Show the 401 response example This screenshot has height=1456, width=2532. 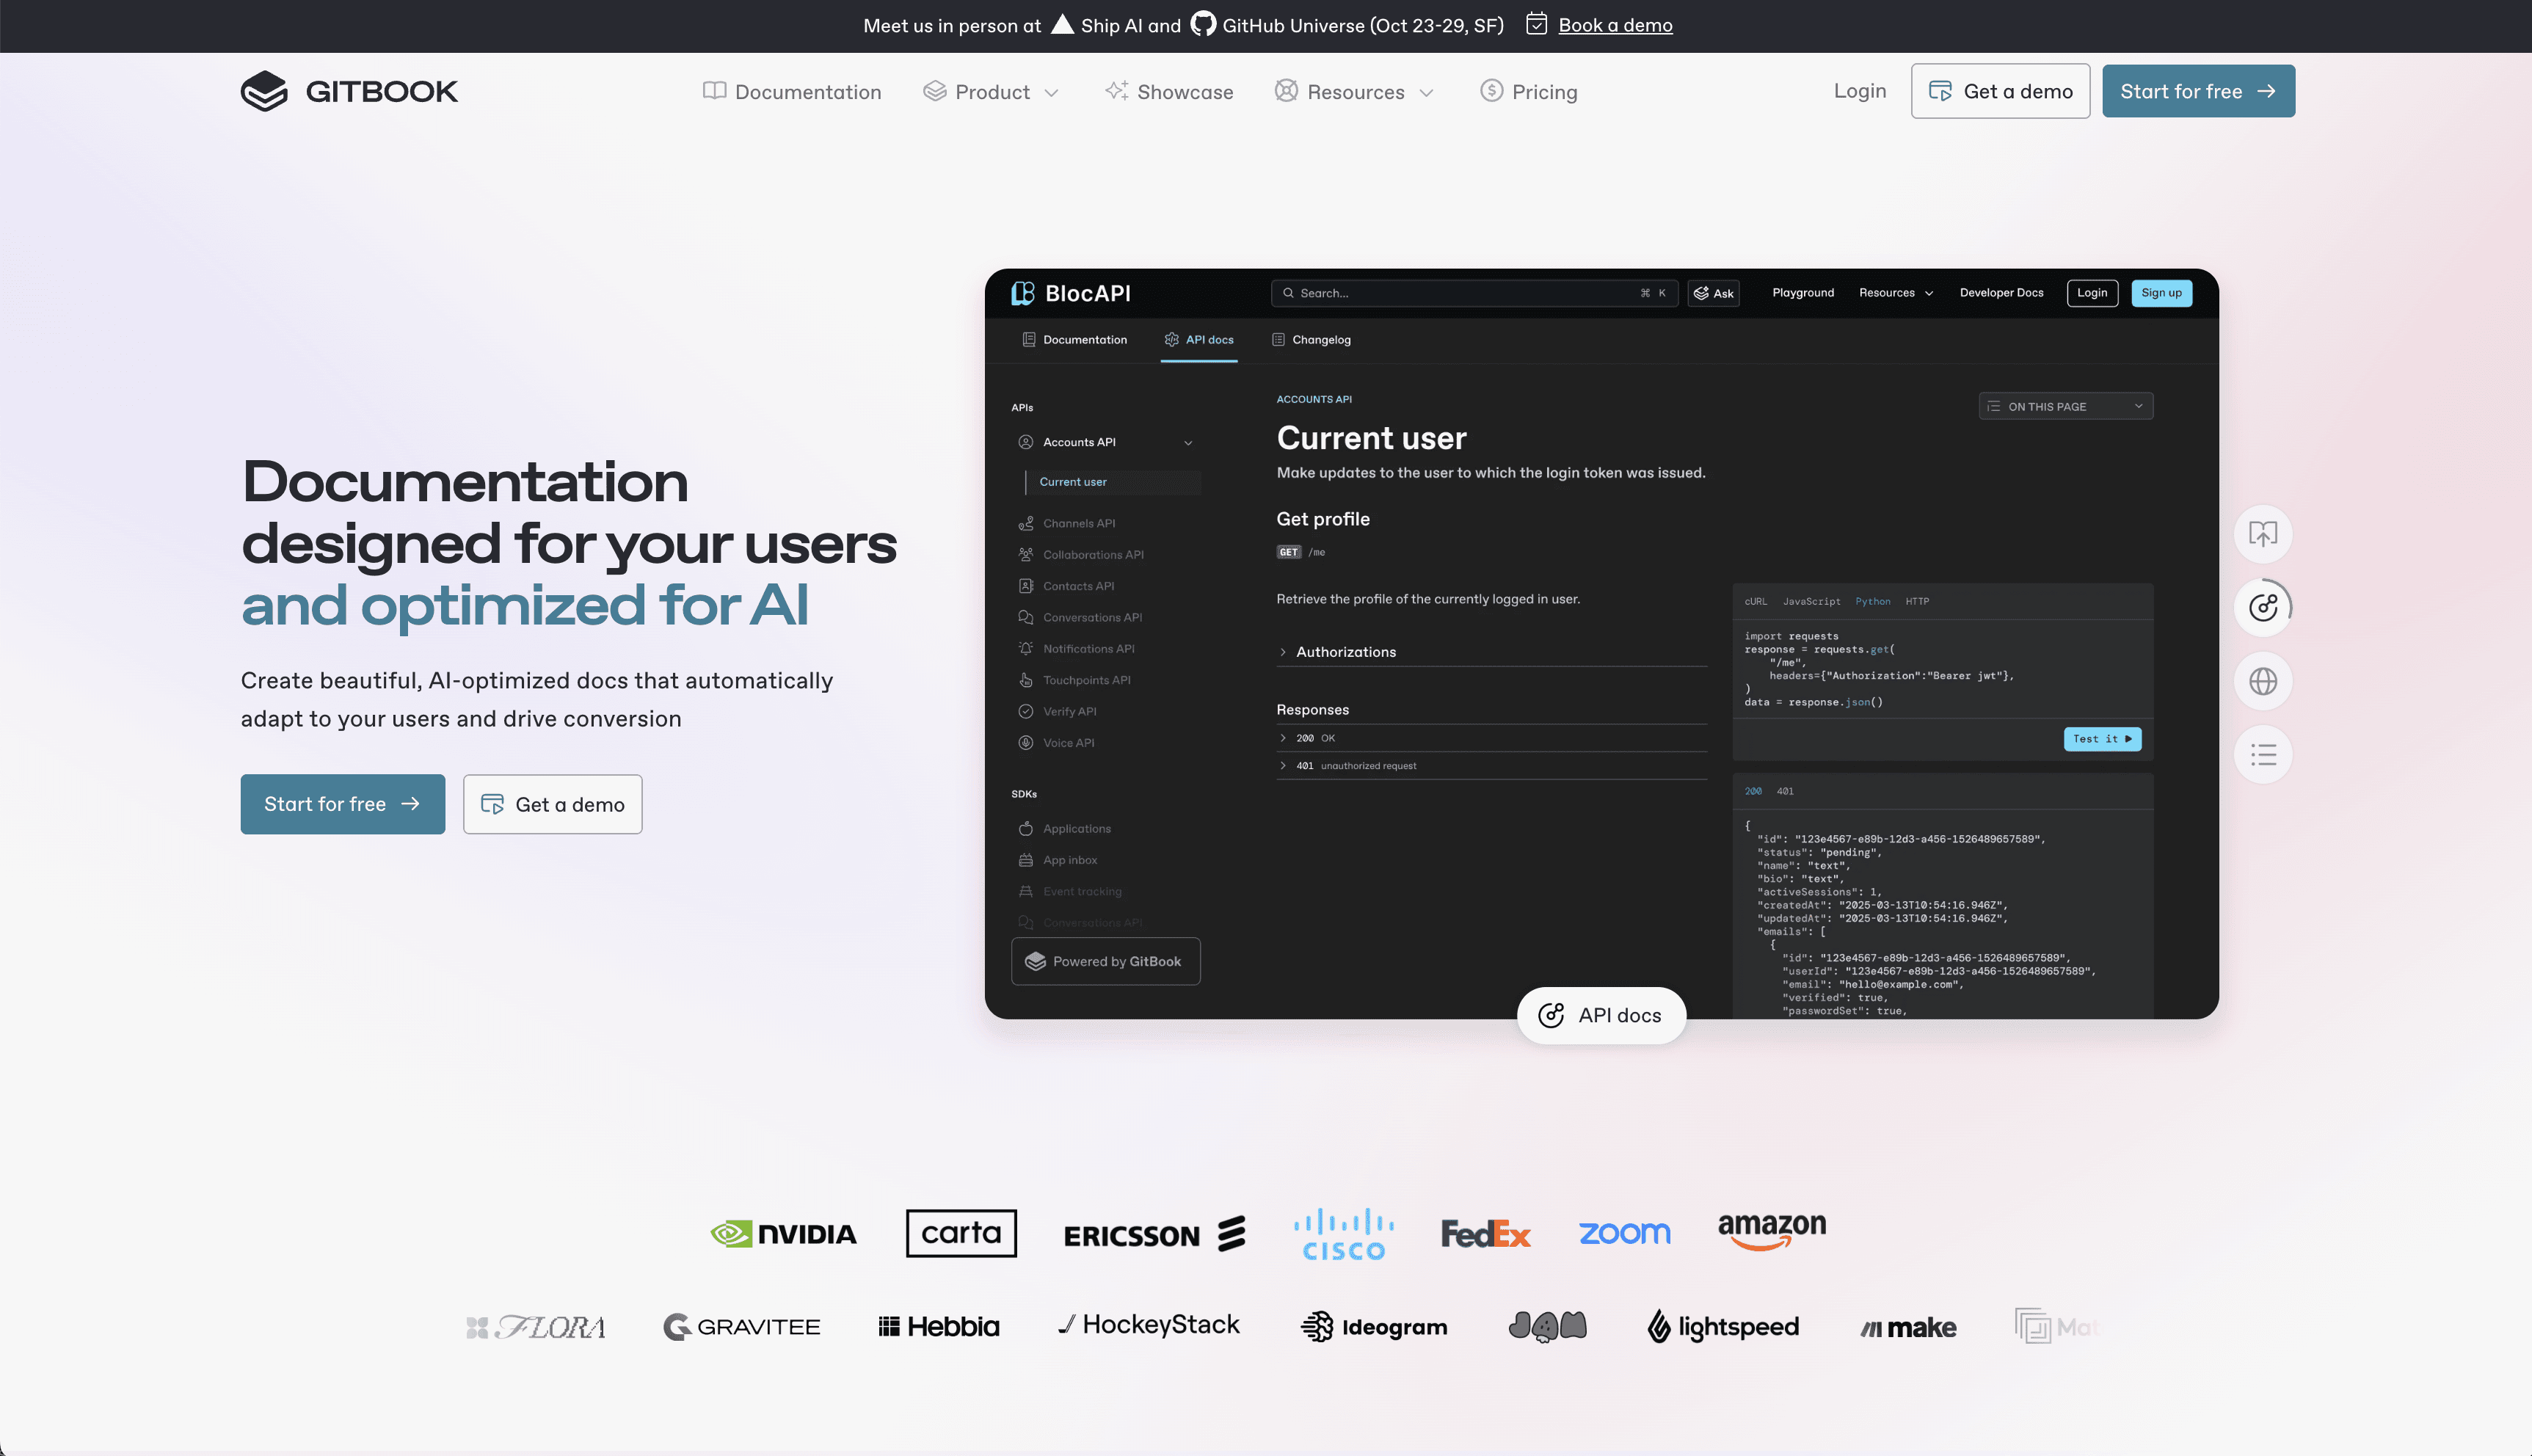(1785, 791)
